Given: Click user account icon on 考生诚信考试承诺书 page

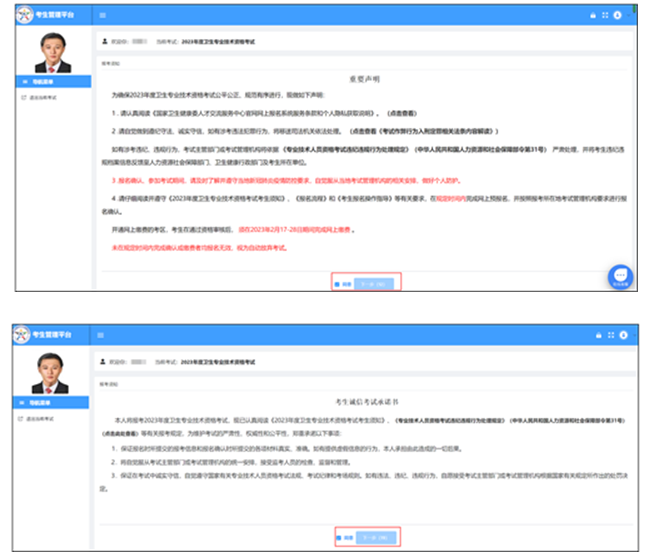Looking at the screenshot, I should 623,335.
